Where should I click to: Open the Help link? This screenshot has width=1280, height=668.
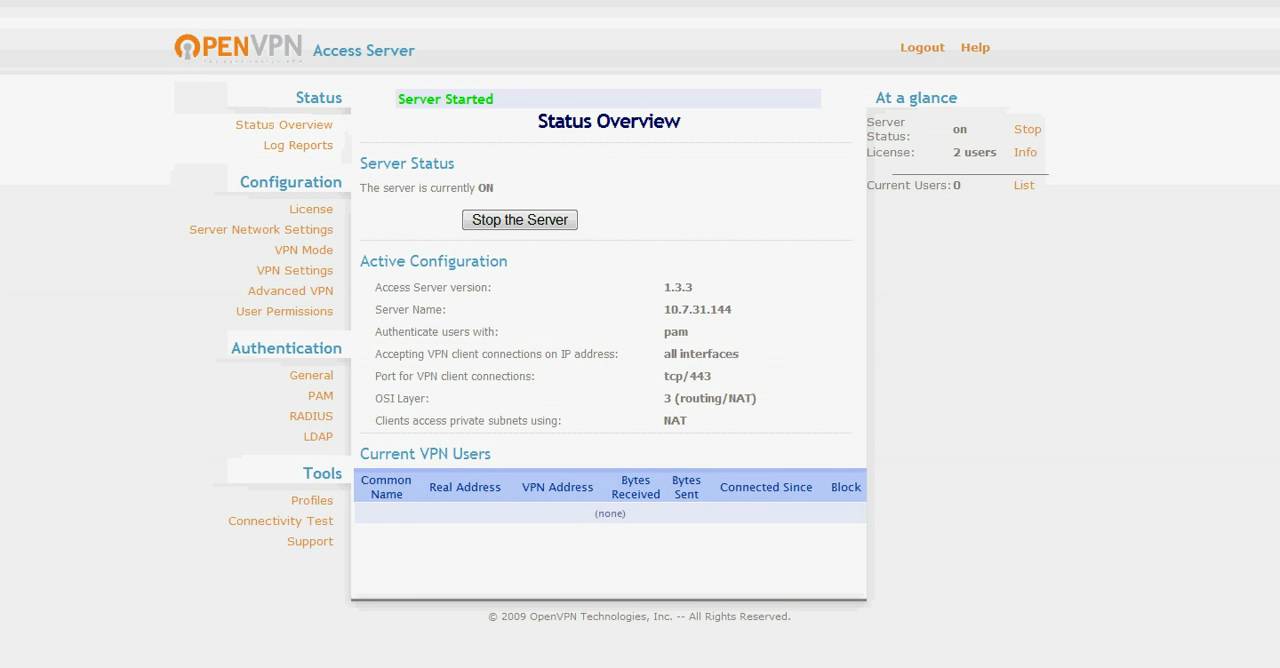975,47
